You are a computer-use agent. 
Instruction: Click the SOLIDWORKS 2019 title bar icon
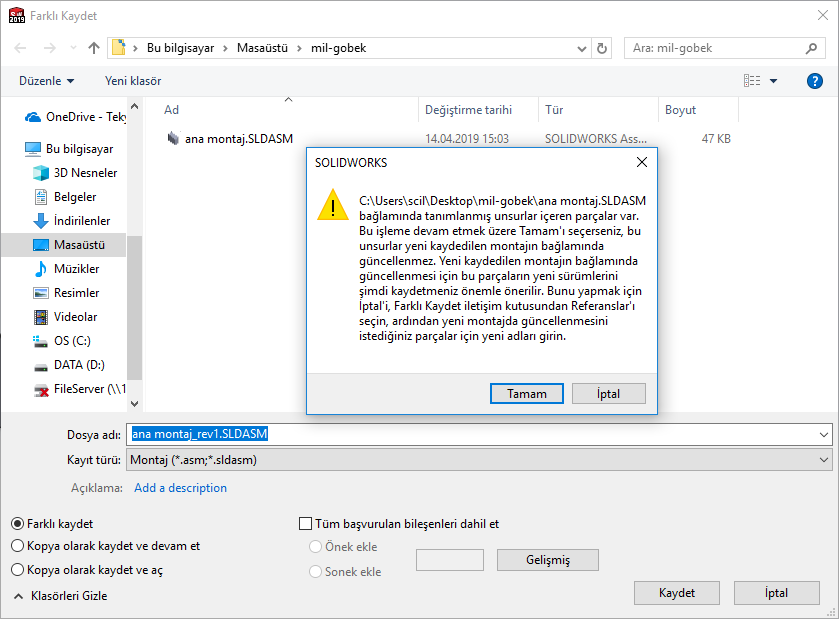pyautogui.click(x=17, y=16)
